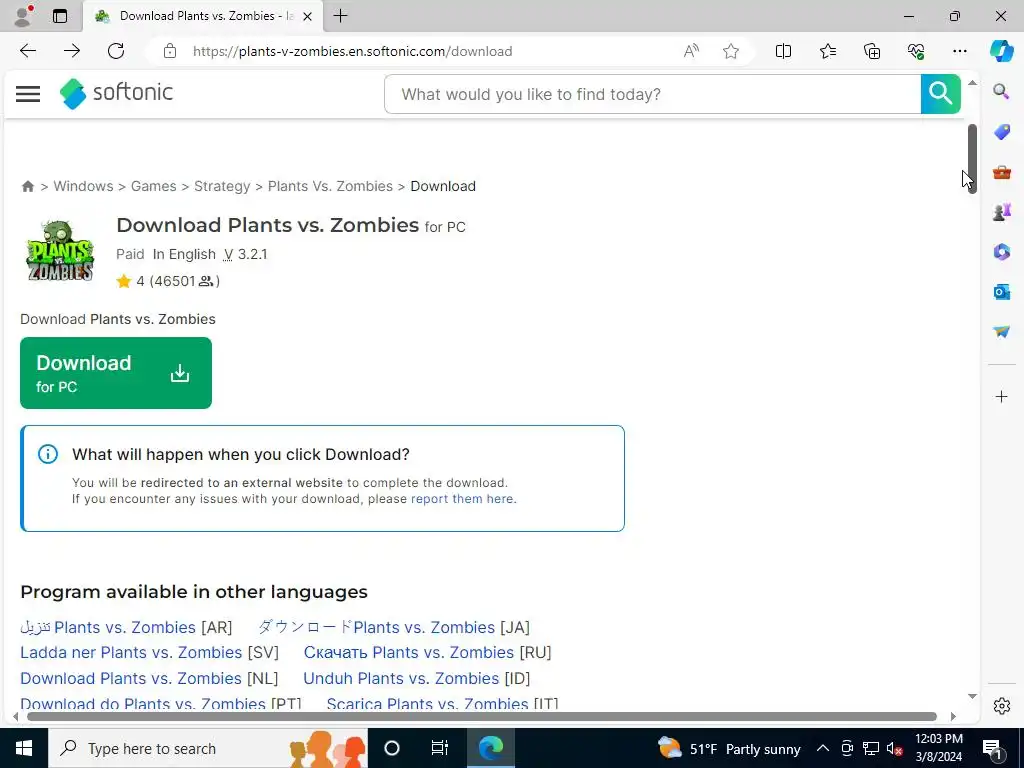1024x768 pixels.
Task: Click the vertical page scrollbar thumb
Action: tap(972, 158)
